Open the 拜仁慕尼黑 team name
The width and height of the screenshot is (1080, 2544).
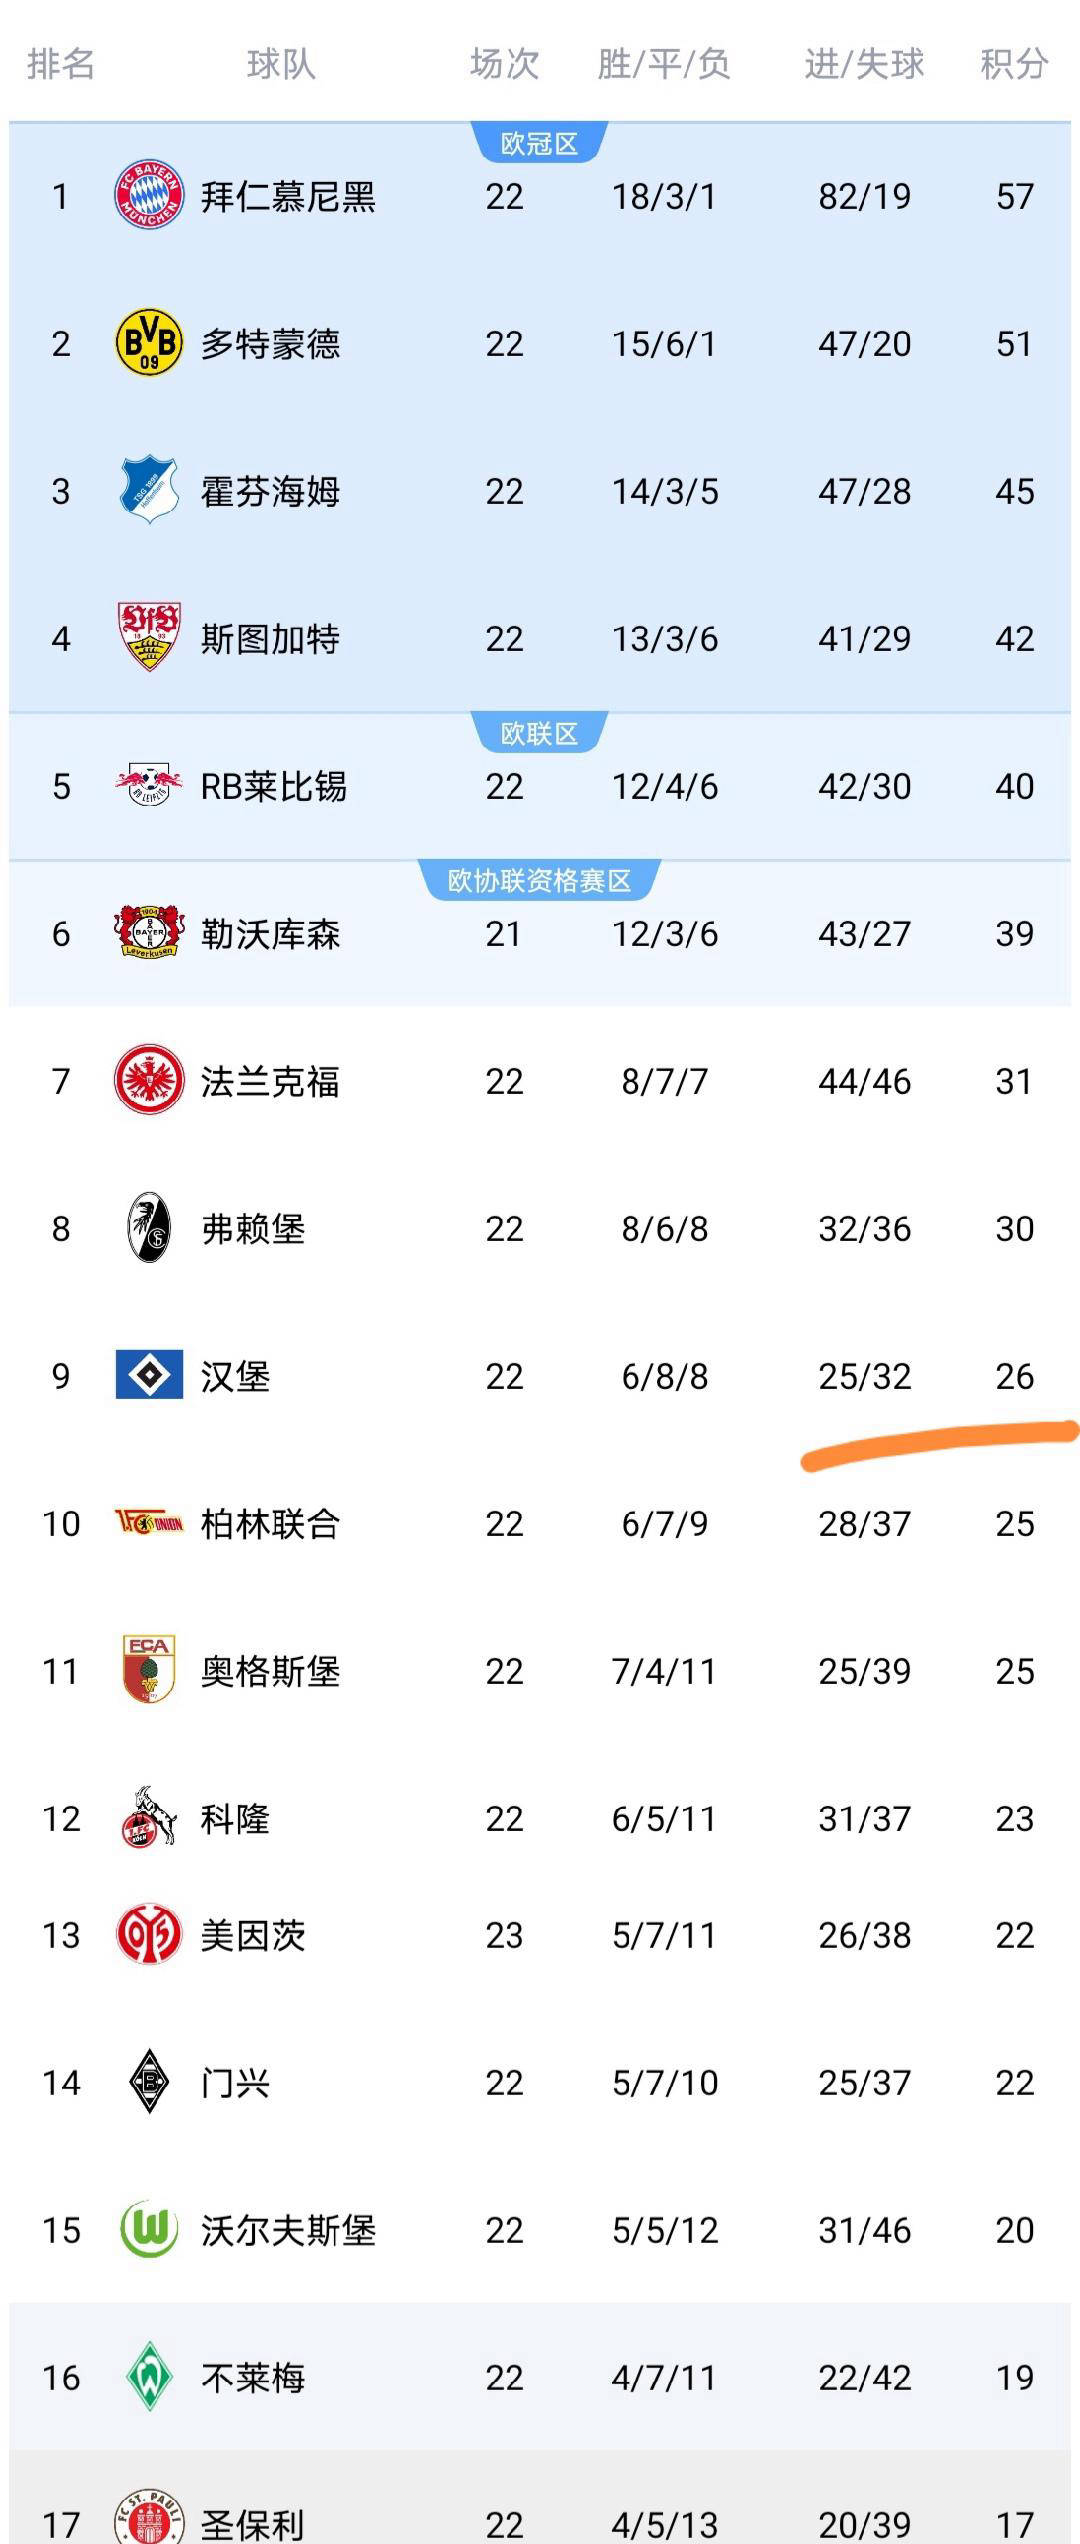[x=288, y=196]
